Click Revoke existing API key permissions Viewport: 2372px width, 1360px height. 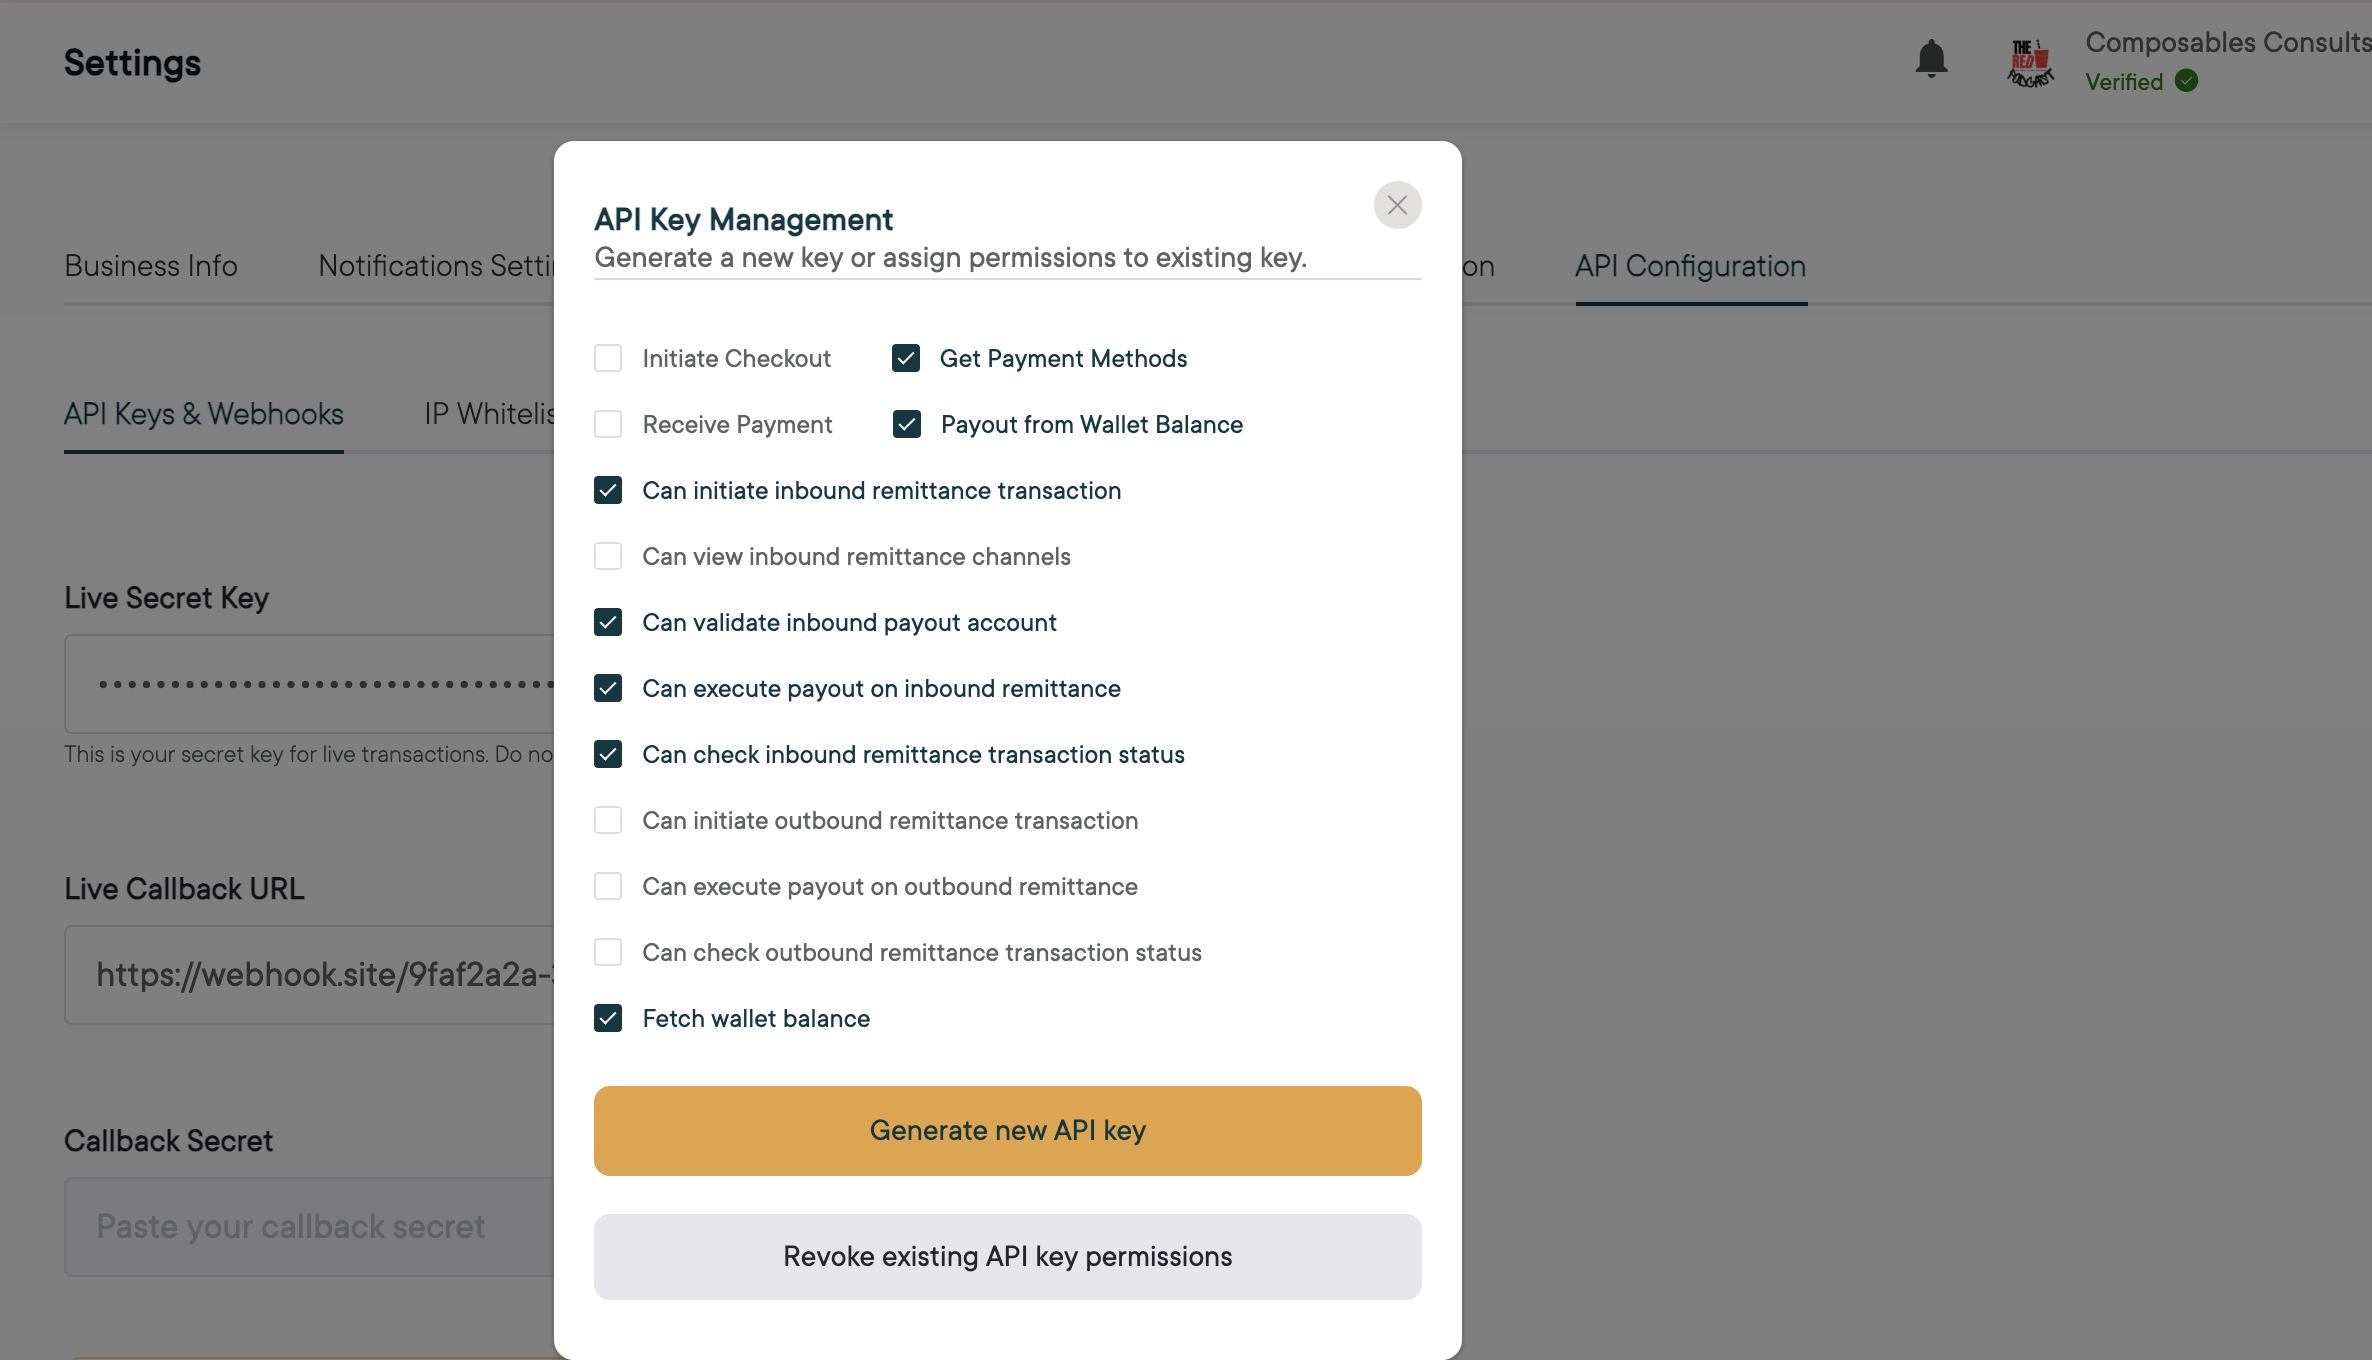pyautogui.click(x=1007, y=1256)
